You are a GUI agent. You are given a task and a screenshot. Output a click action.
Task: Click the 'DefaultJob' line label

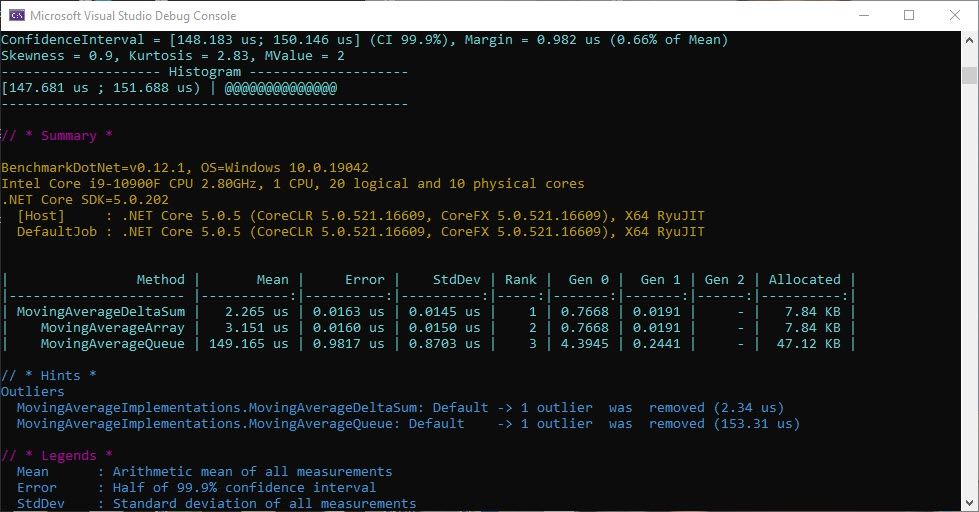coord(57,232)
